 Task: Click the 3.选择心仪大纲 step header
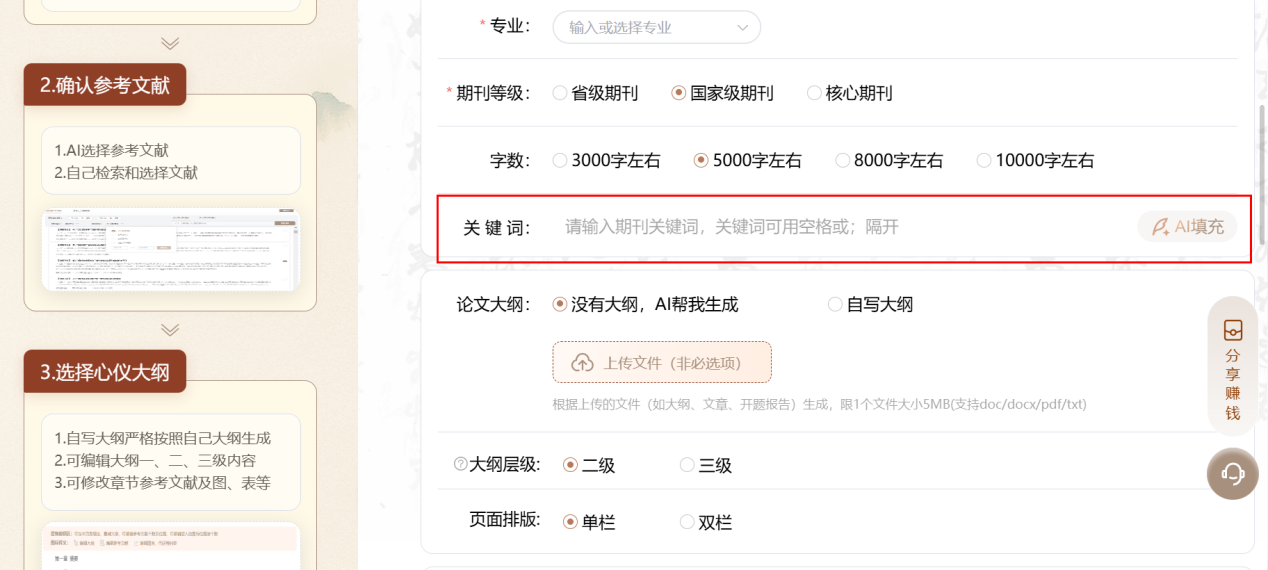tap(105, 372)
